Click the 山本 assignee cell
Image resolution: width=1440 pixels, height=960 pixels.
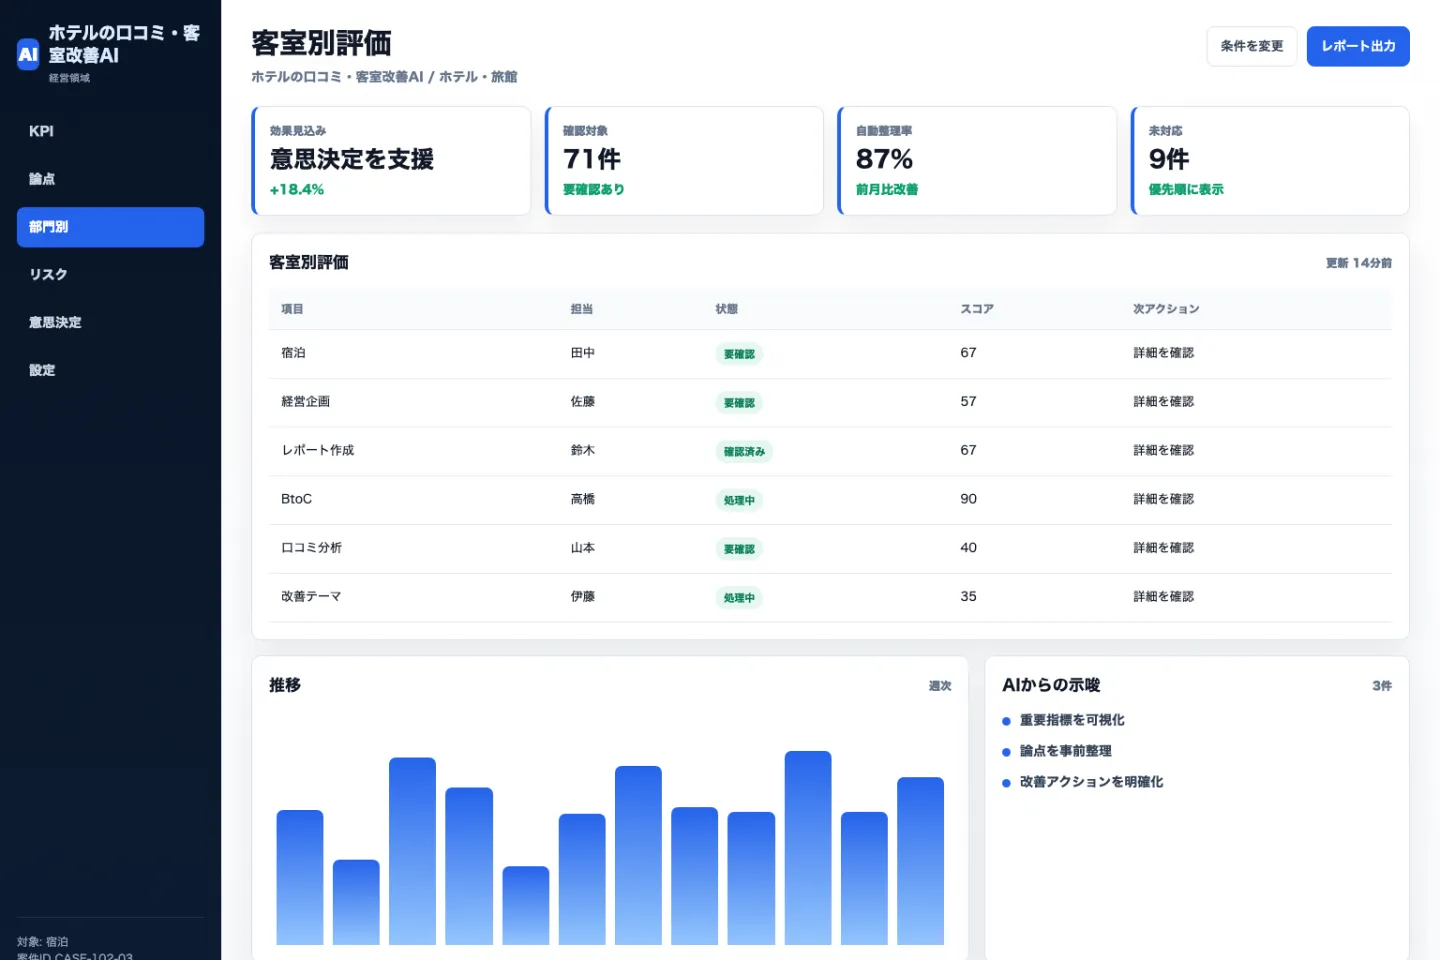[582, 548]
